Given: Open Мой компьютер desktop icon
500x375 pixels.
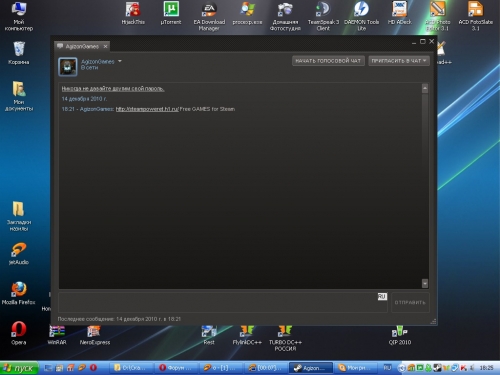Looking at the screenshot, I should coord(19,16).
